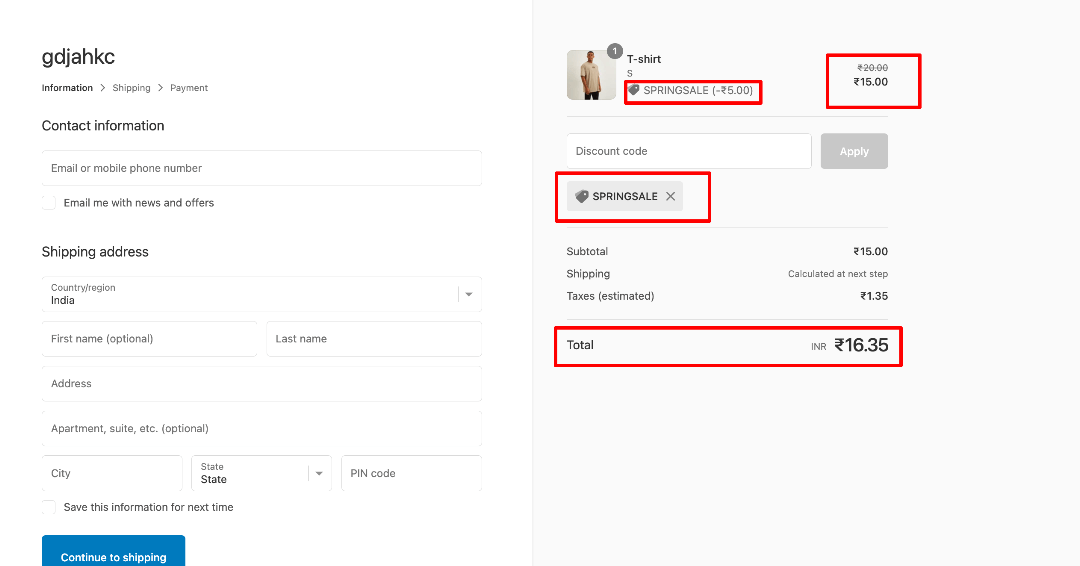Viewport: 1080px width, 566px height.
Task: Focus the Email or mobile phone number field
Action: (262, 168)
